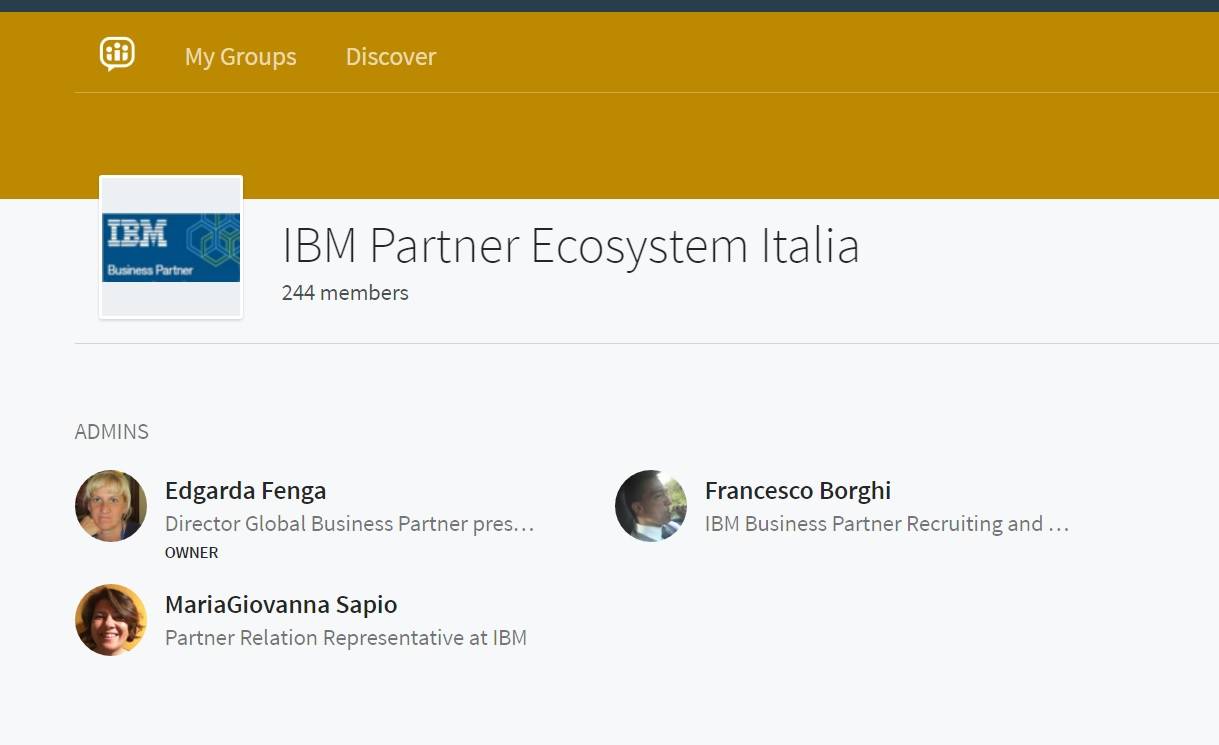The image size is (1219, 745).
Task: Open the IBM Partner Ecosystem Italia title
Action: [x=570, y=246]
